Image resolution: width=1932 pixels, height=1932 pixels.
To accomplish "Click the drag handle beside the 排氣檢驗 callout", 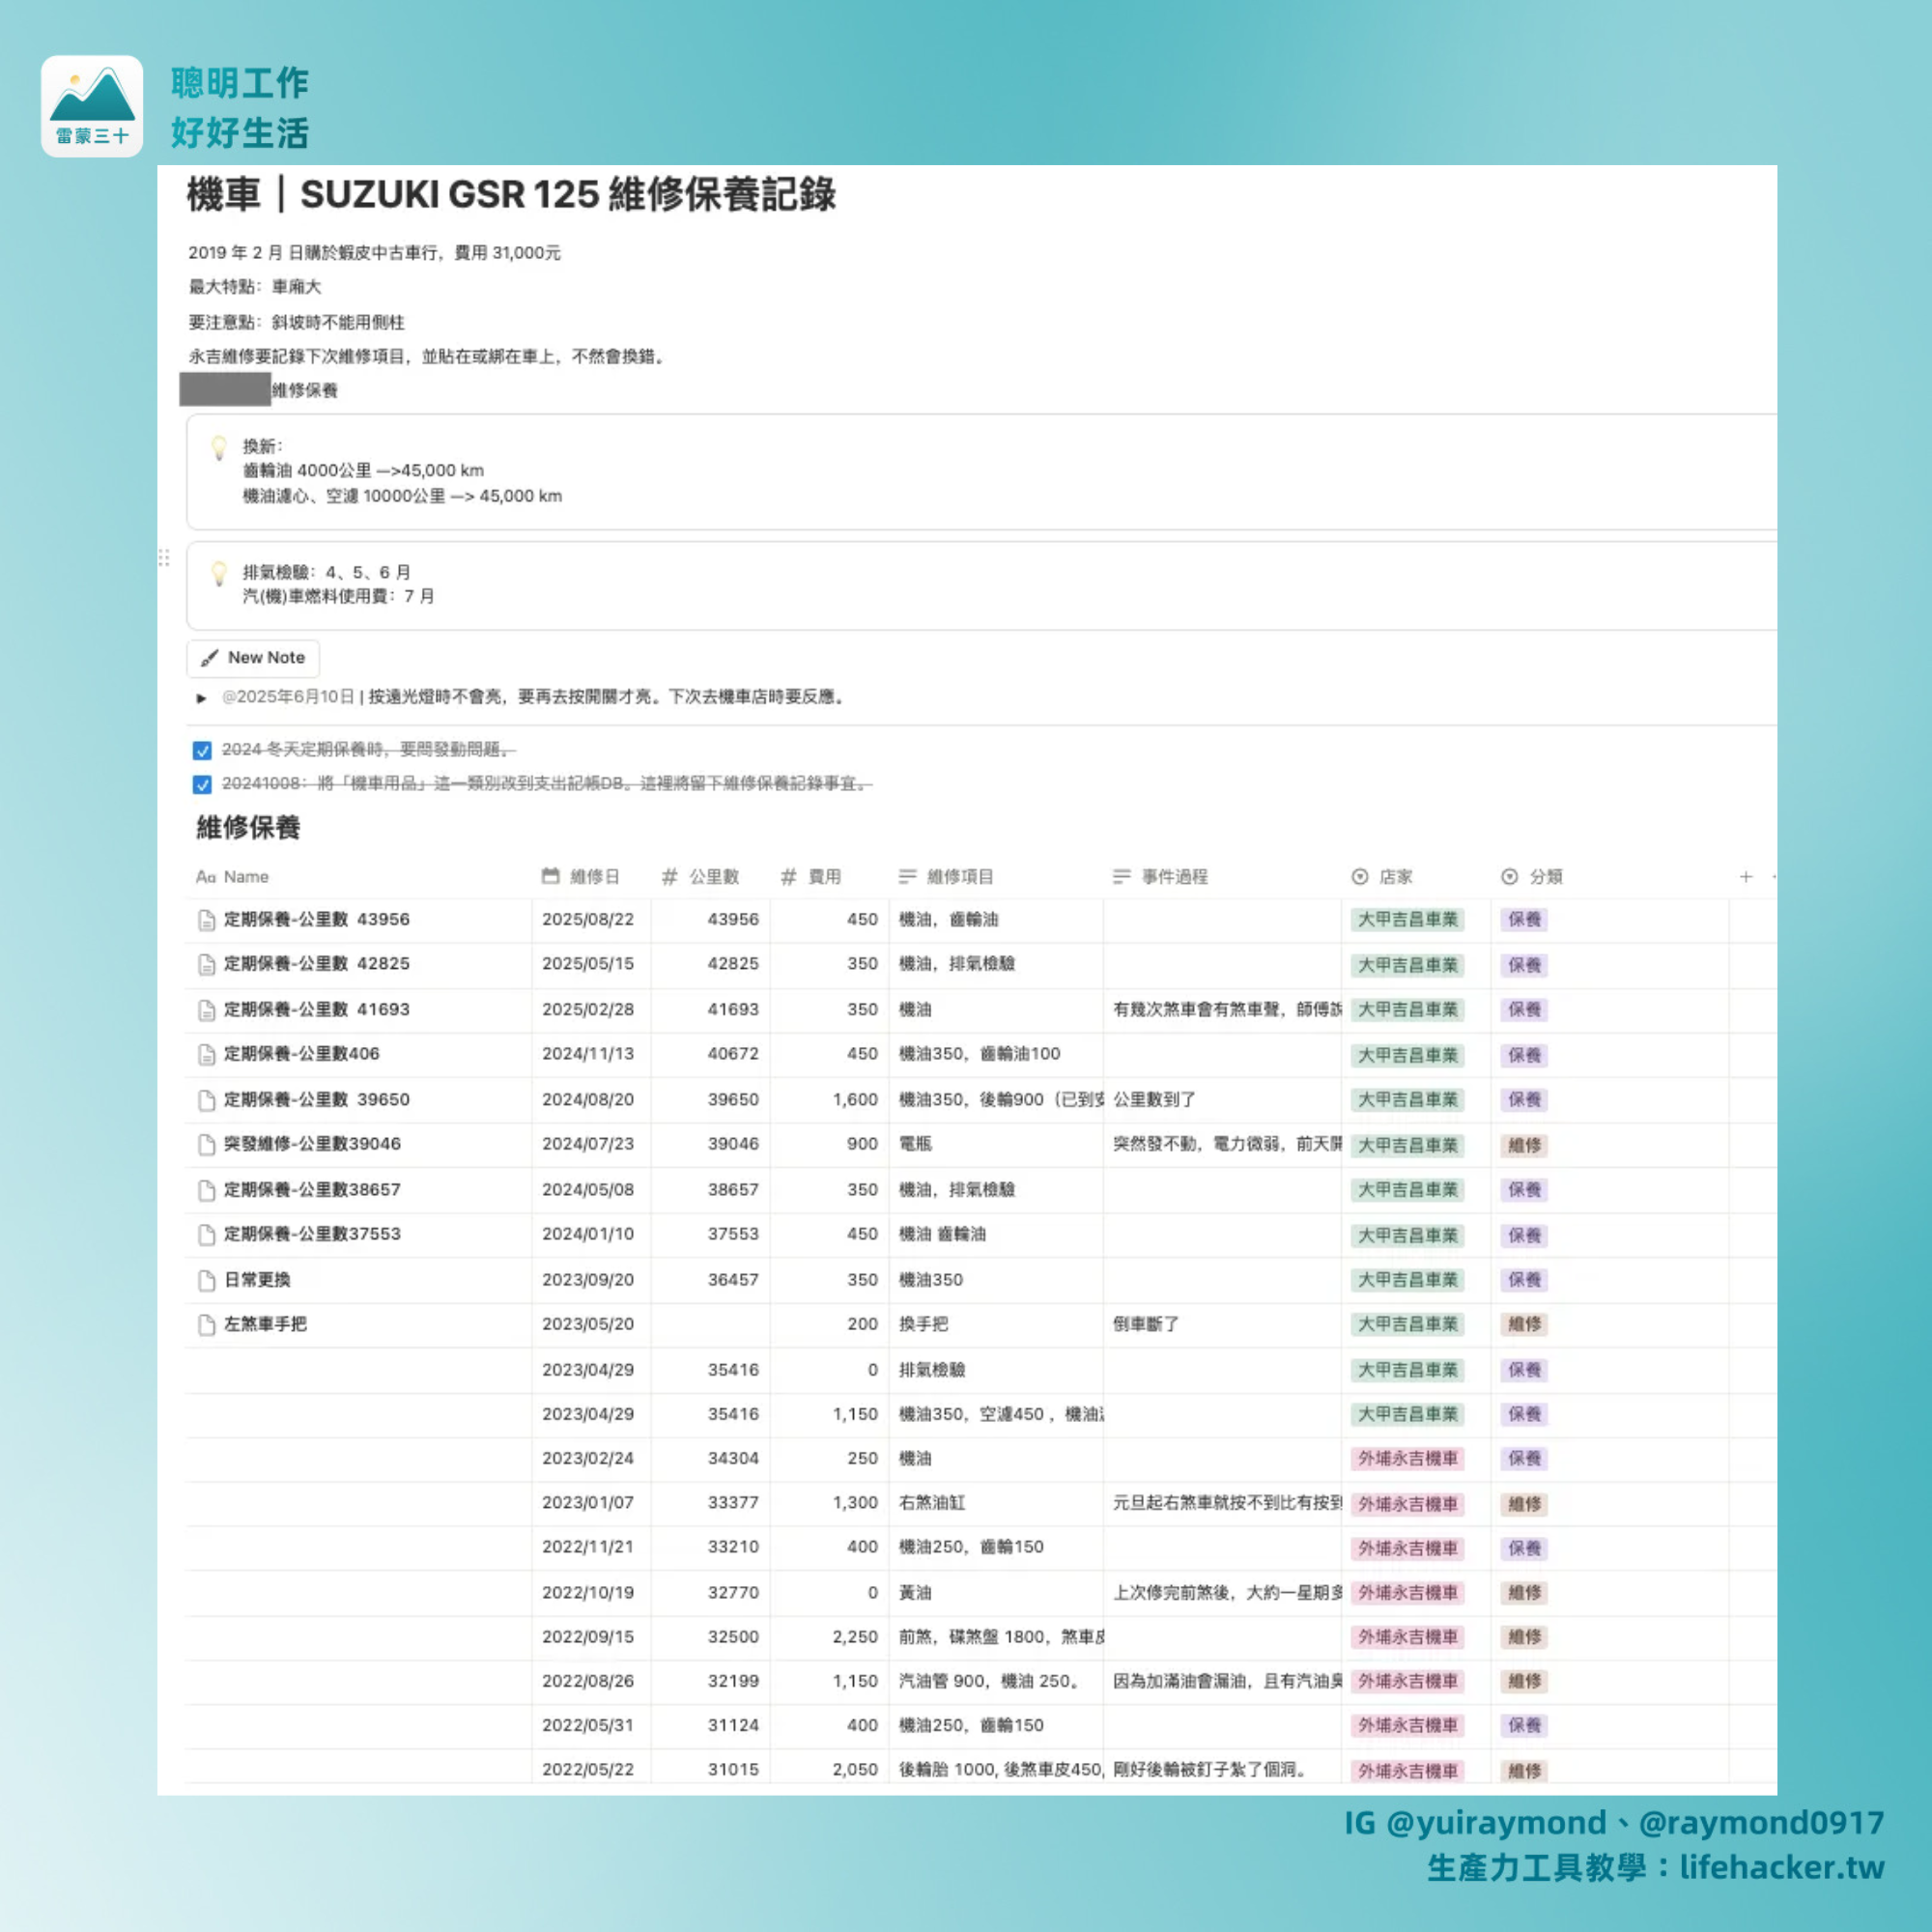I will pyautogui.click(x=164, y=558).
